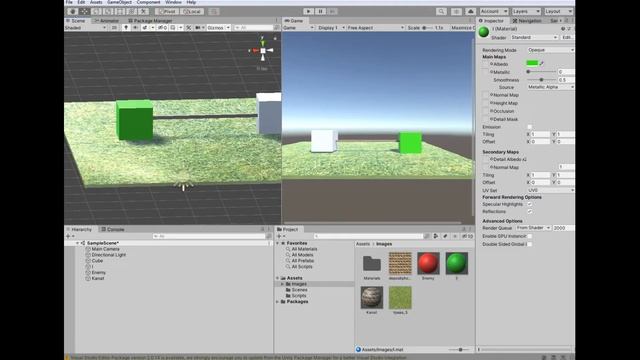
Task: Select the Scale tool in the toolbar
Action: tap(108, 11)
